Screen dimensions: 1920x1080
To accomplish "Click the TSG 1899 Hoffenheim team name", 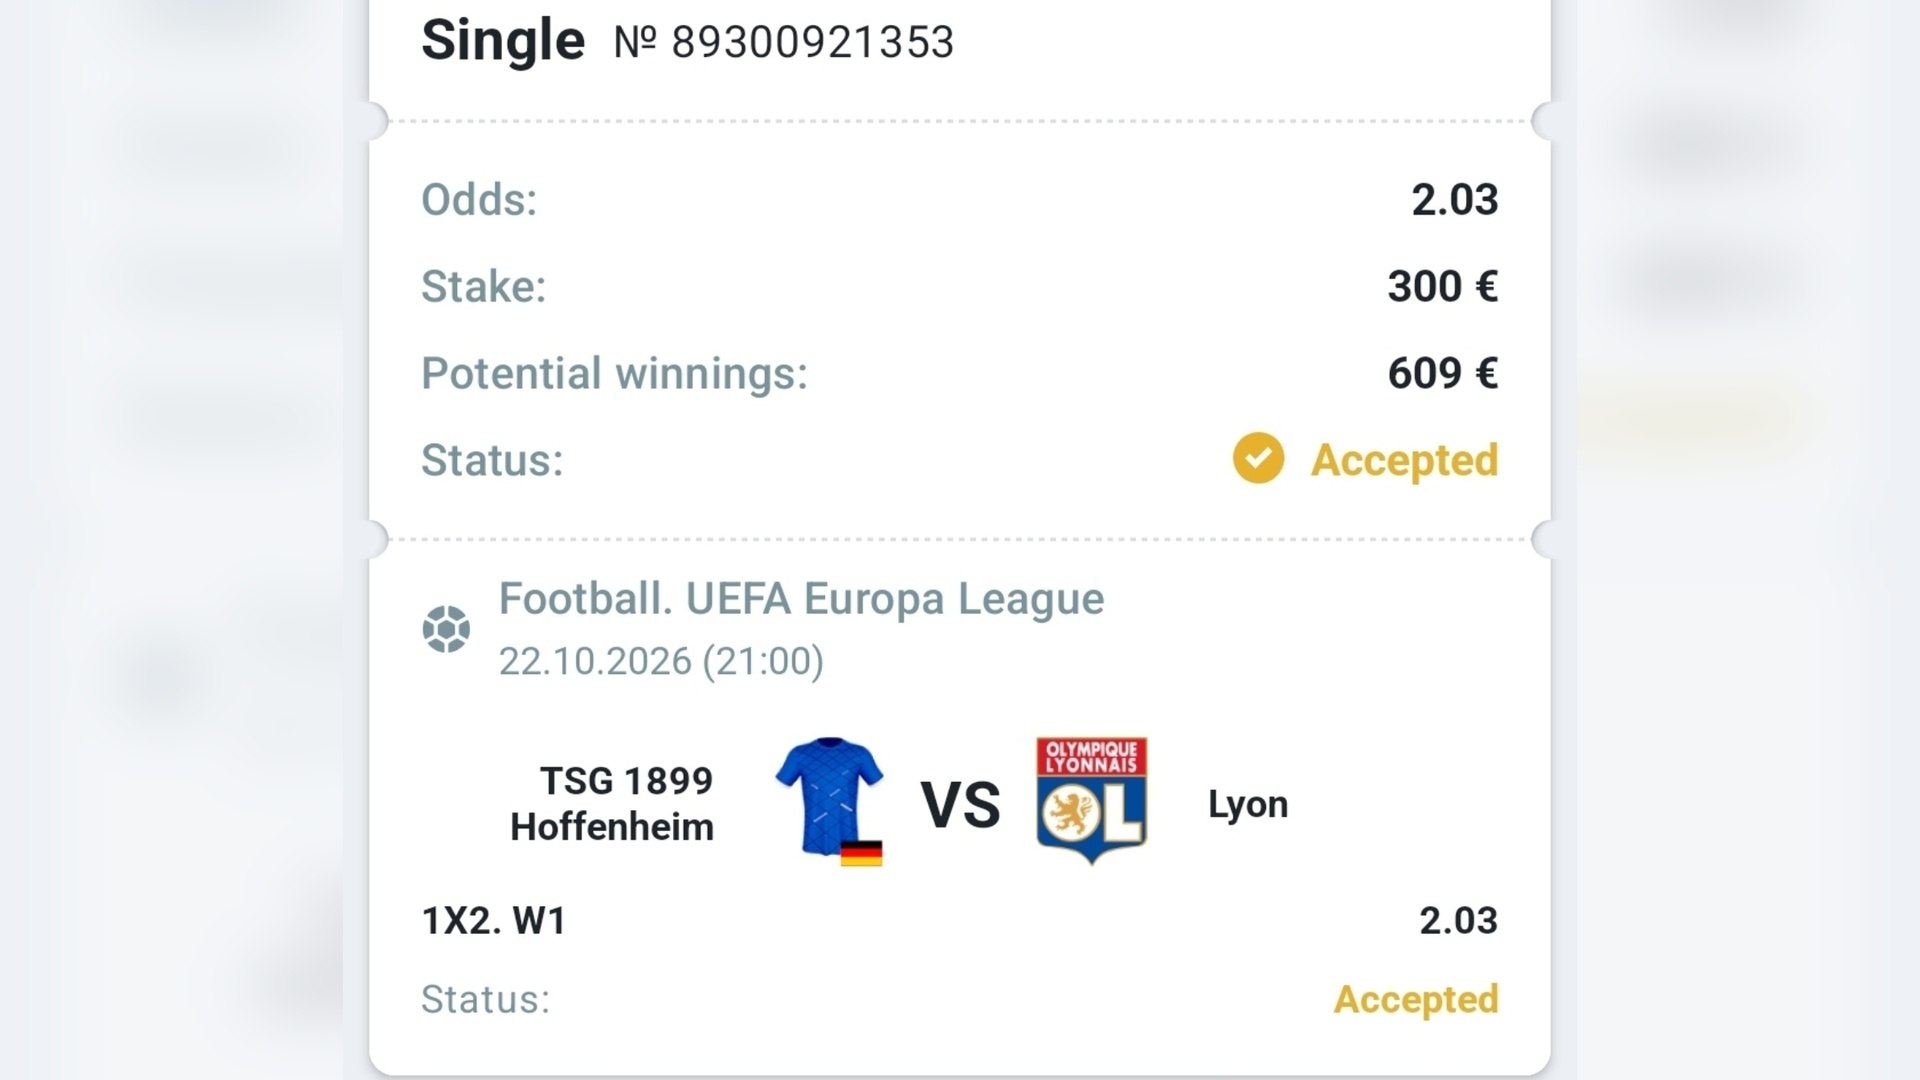I will 612,804.
